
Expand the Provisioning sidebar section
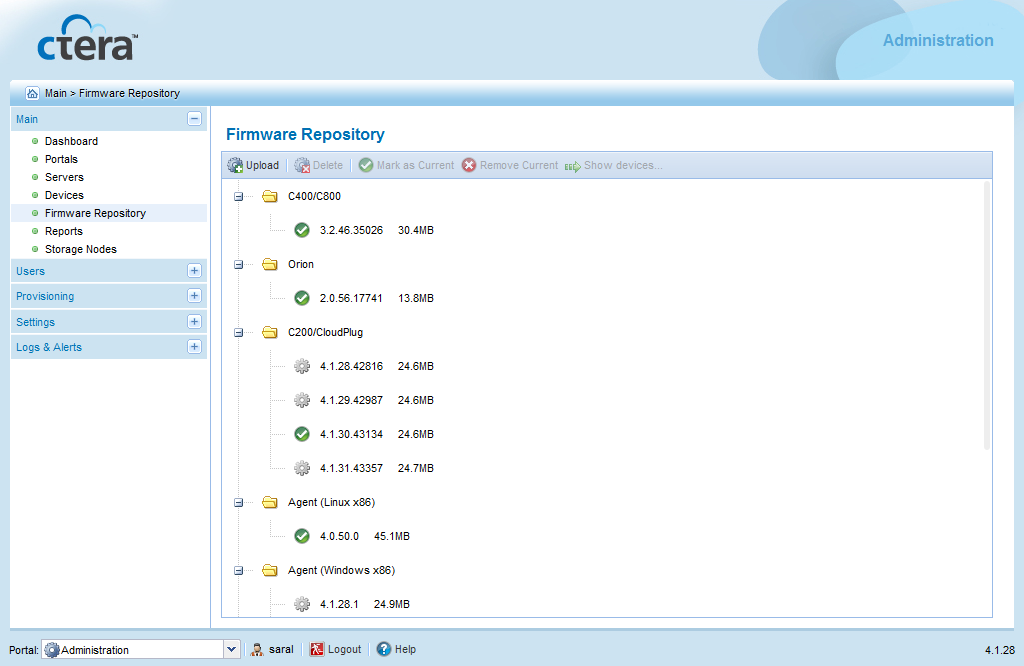pyautogui.click(x=195, y=296)
